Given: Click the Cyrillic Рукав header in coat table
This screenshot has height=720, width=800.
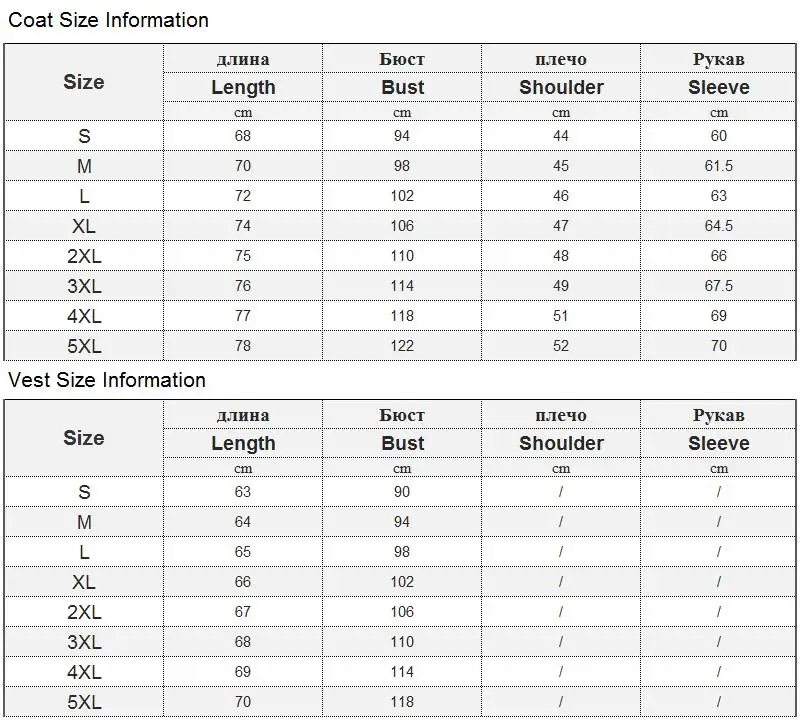Looking at the screenshot, I should click(718, 59).
